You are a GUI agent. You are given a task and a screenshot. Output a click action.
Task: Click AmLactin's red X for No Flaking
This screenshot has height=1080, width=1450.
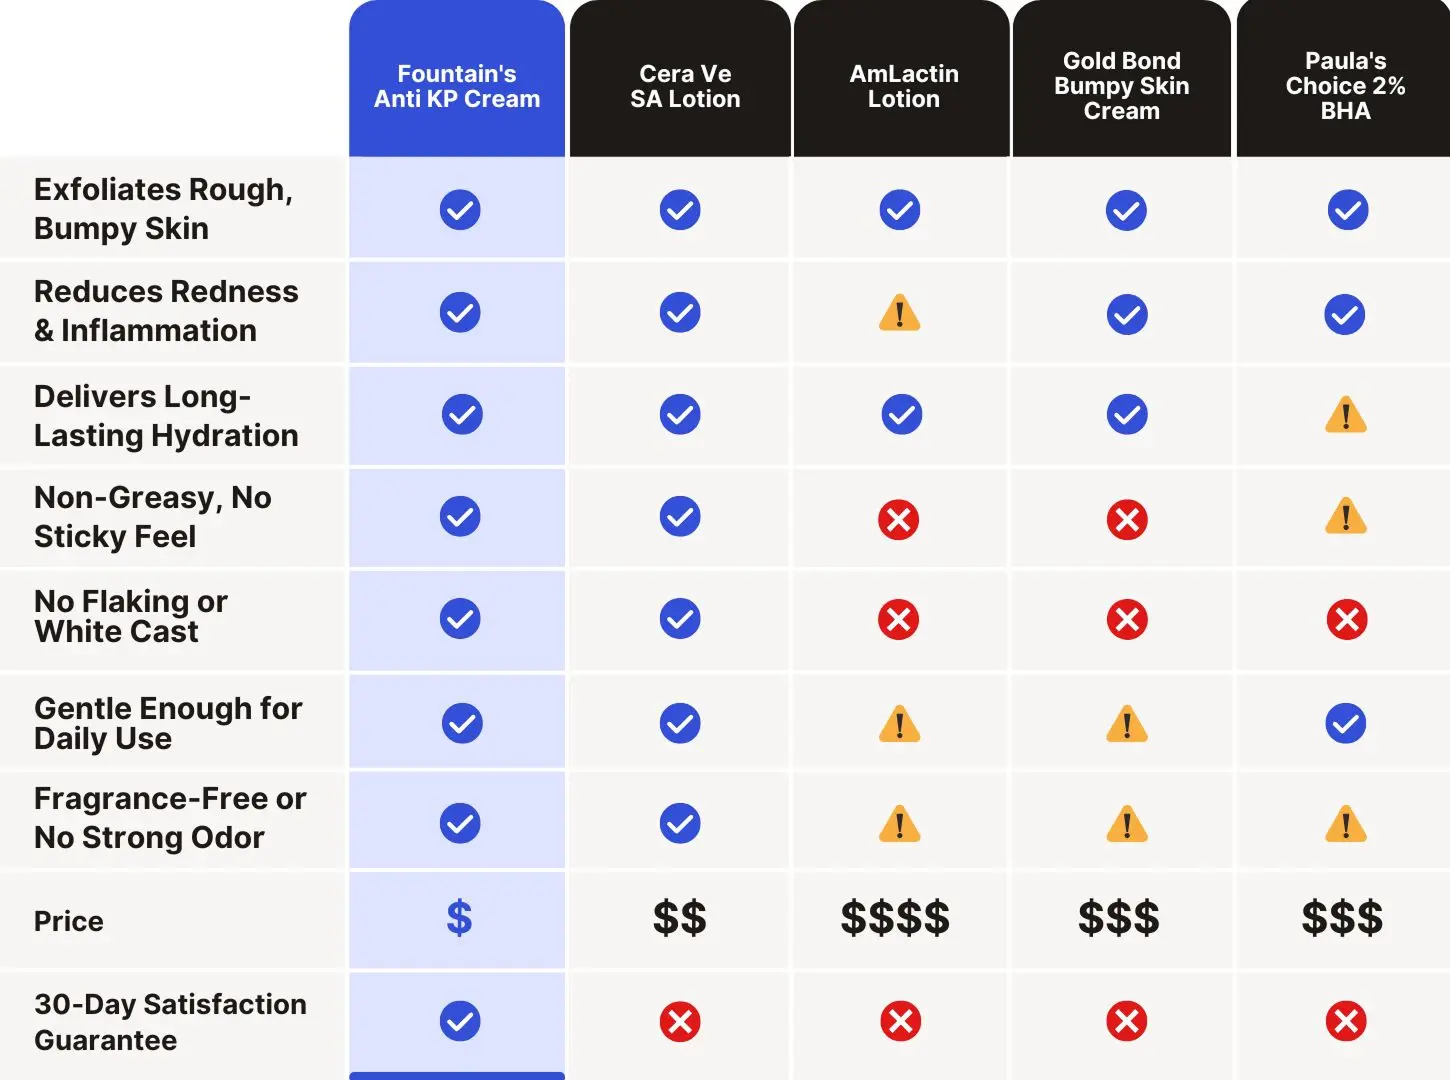pyautogui.click(x=898, y=619)
